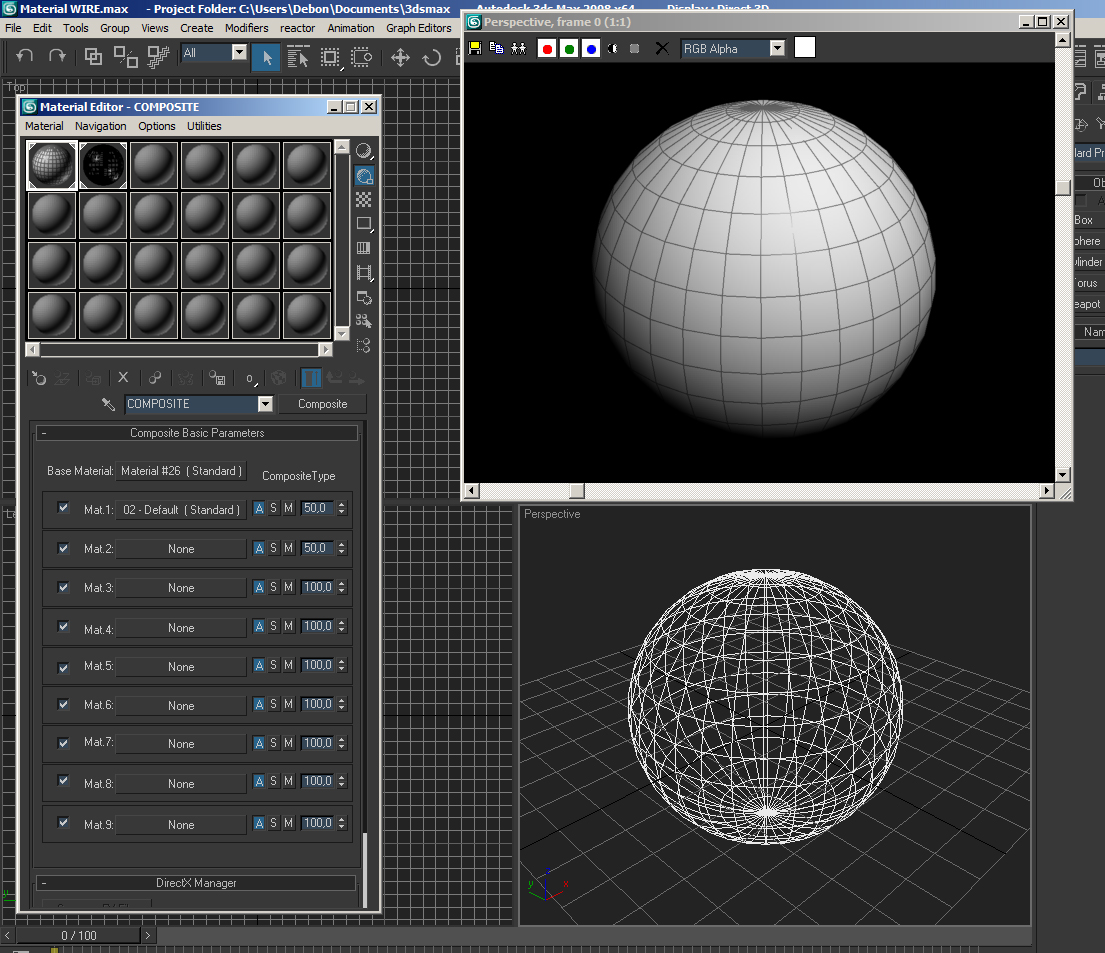Click the white color swatch in render window
Screen dimensions: 1105x953
click(x=805, y=48)
